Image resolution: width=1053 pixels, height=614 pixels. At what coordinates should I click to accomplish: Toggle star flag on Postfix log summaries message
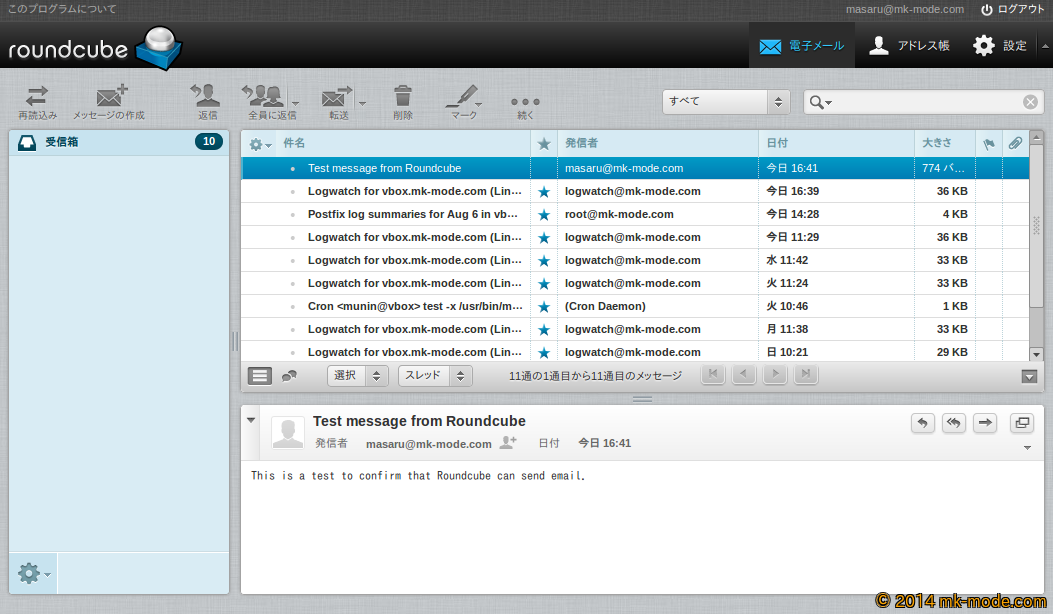coord(544,215)
